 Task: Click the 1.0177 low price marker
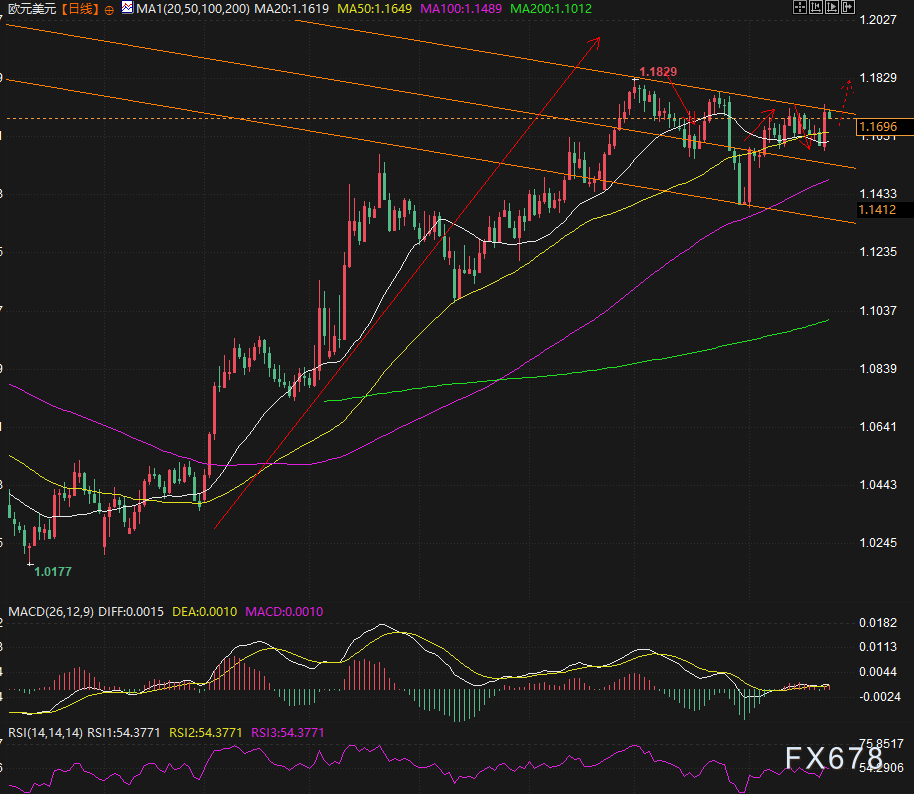tap(52, 571)
